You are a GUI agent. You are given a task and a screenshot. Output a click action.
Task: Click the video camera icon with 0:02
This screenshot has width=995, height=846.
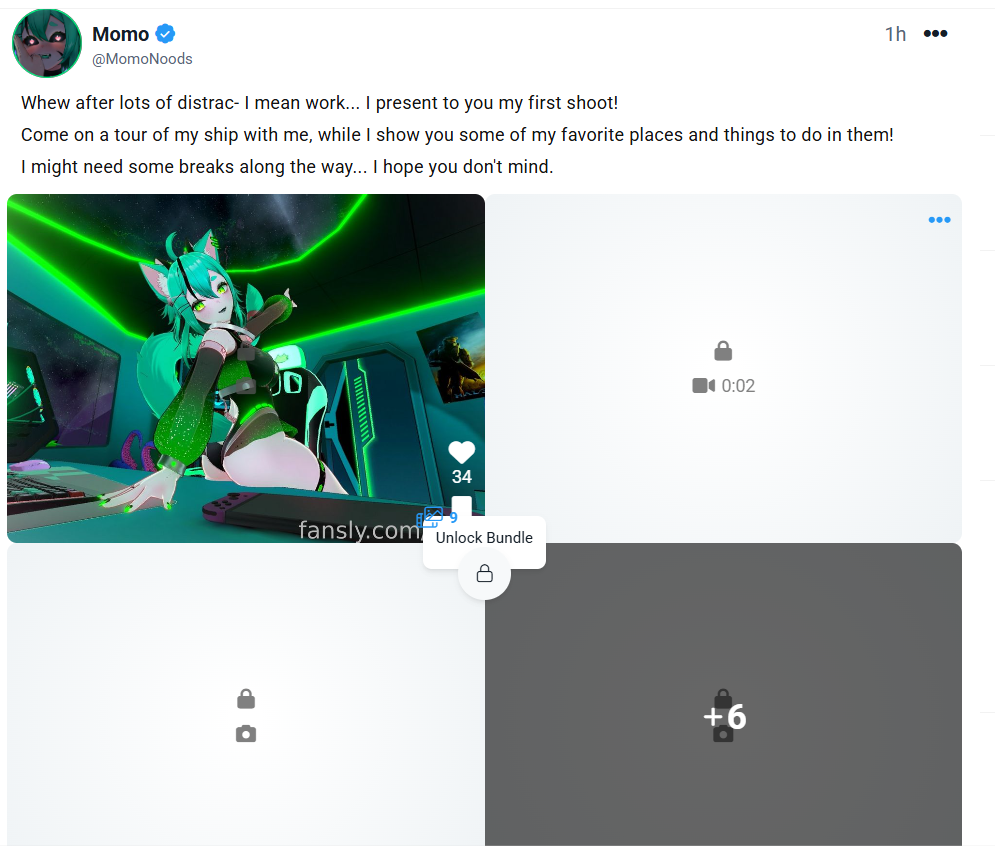click(x=703, y=385)
